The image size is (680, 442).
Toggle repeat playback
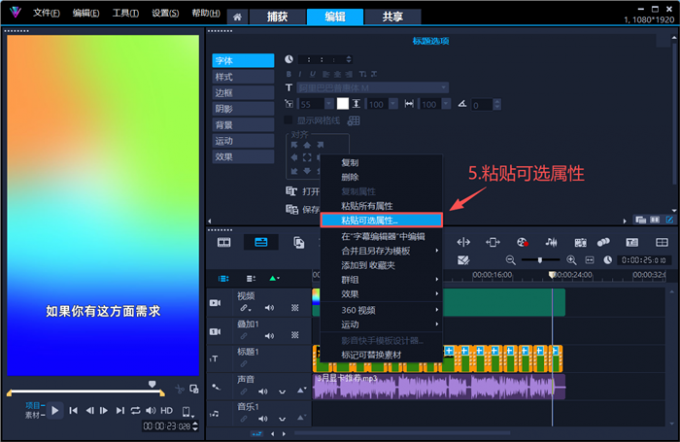pyautogui.click(x=135, y=410)
